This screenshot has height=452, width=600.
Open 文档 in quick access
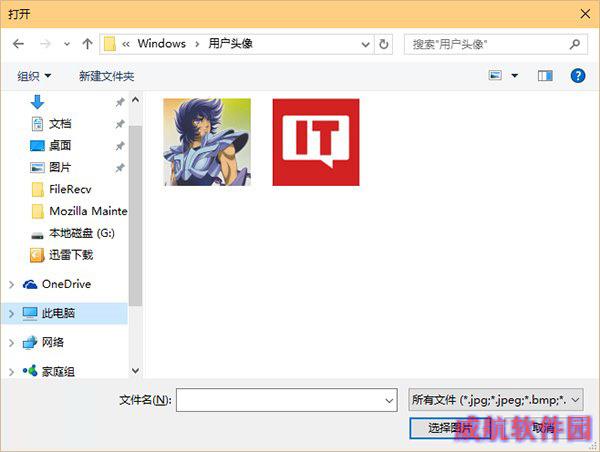60,124
